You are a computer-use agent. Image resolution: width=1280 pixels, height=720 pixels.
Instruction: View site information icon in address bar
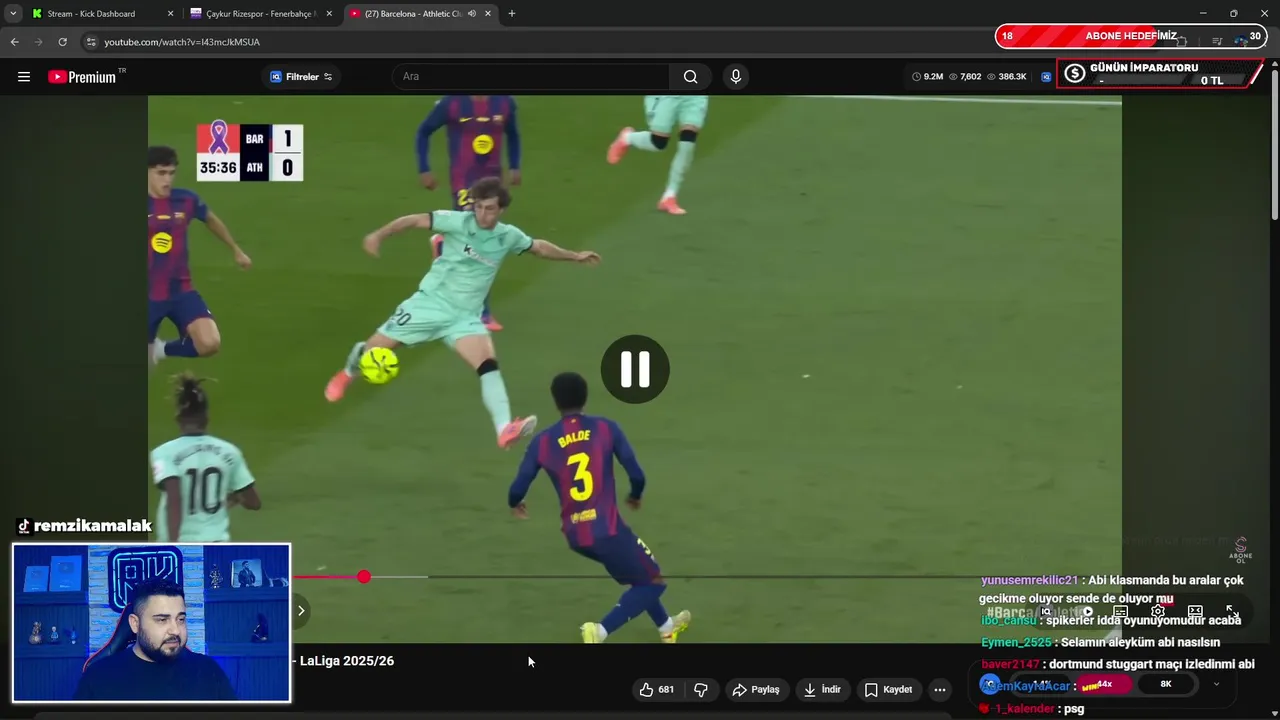click(91, 42)
